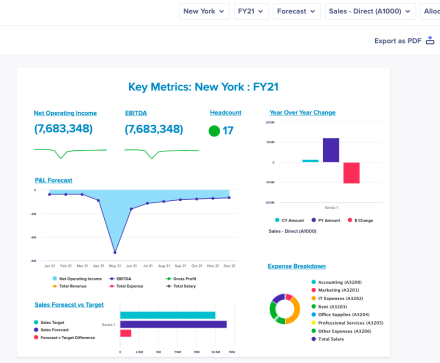This screenshot has height=363, width=440.
Task: Click the EBITDA sparkline
Action: (x=162, y=153)
